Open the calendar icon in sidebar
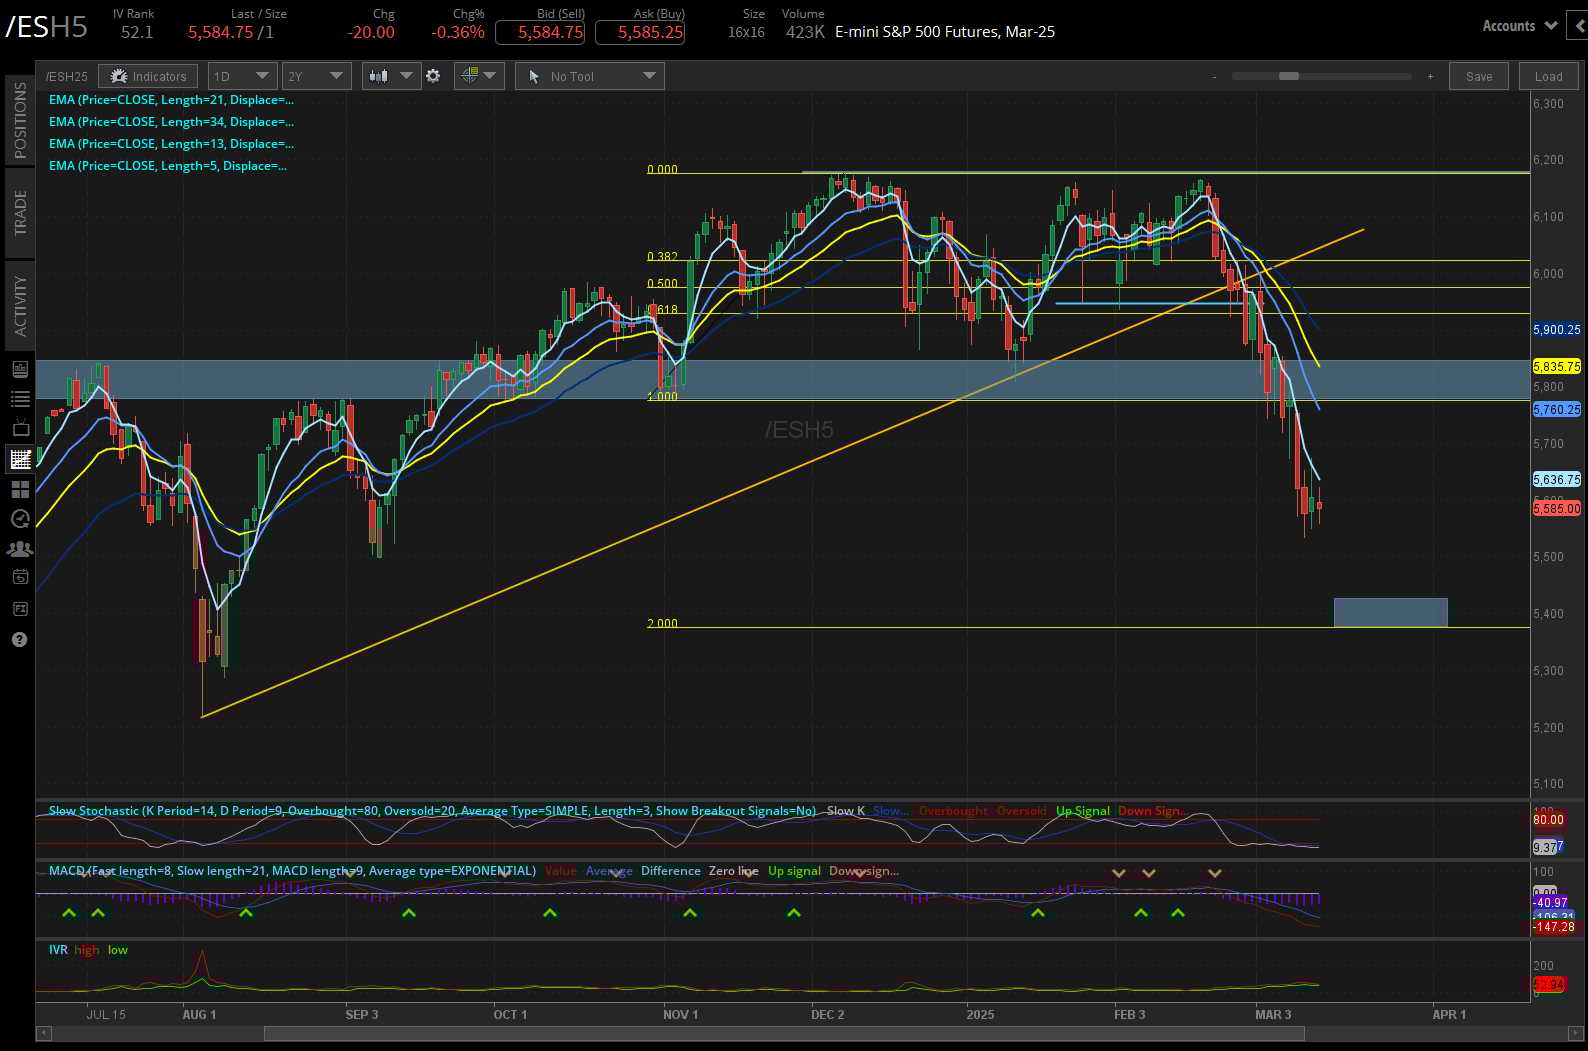 click(20, 577)
